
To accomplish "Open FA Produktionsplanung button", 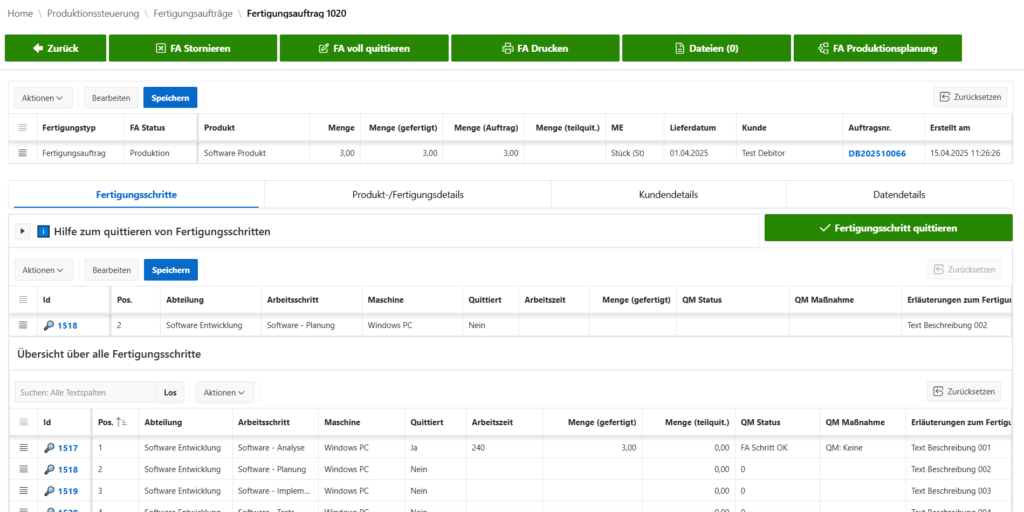I will (877, 48).
